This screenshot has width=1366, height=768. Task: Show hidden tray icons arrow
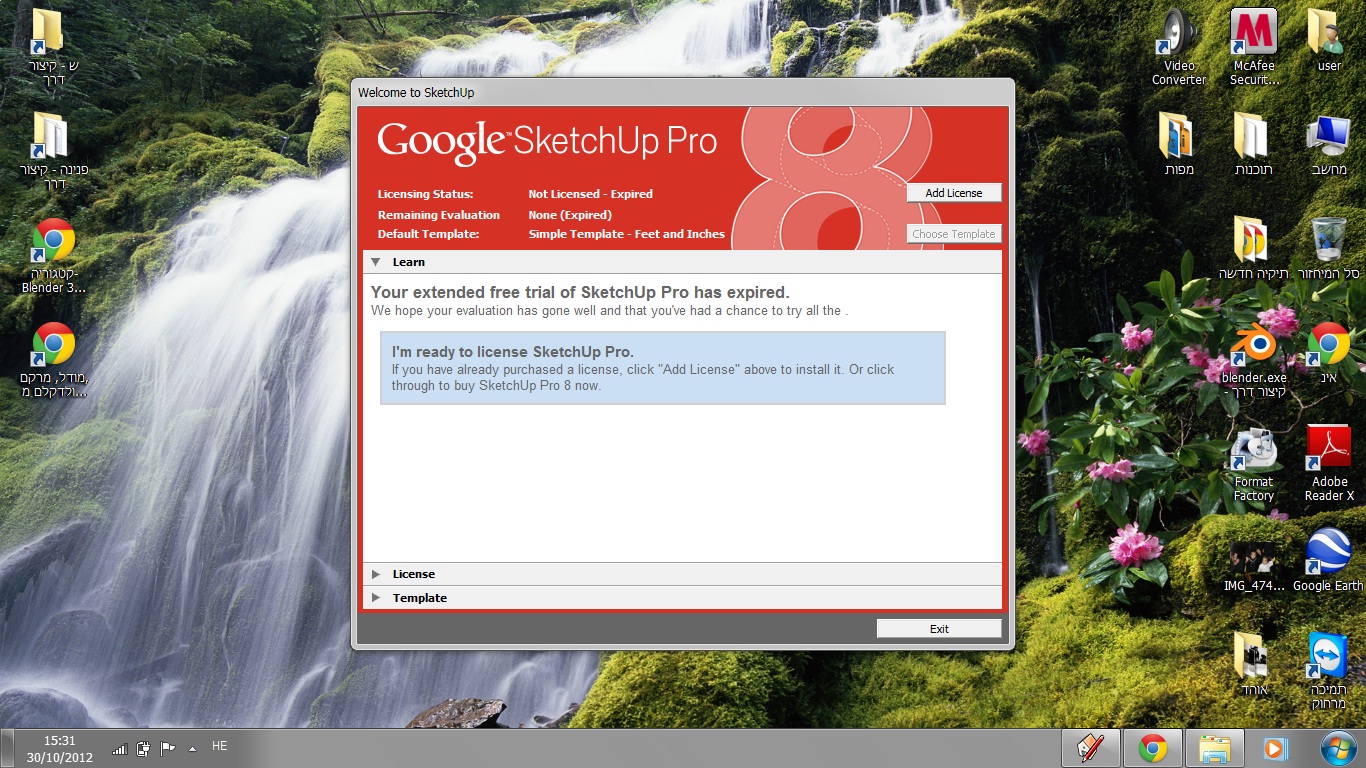(192, 748)
